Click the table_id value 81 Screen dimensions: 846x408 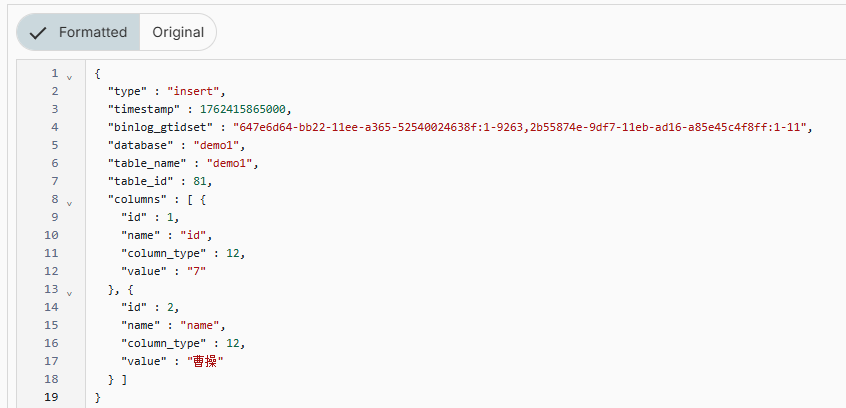point(203,181)
